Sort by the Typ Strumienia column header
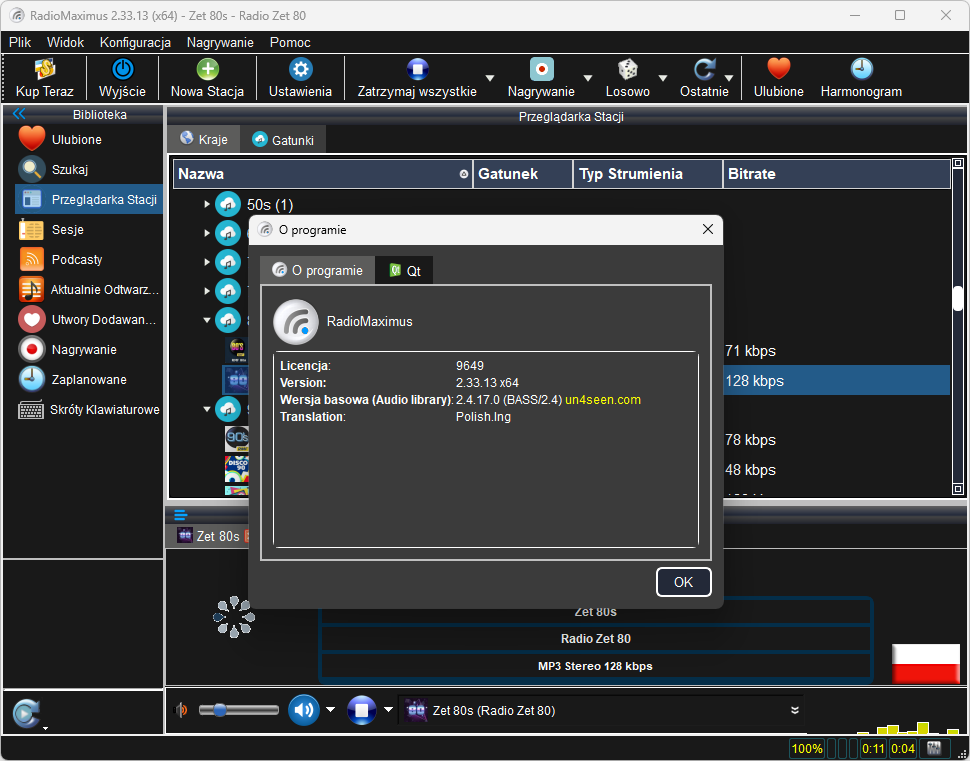The width and height of the screenshot is (970, 761). pyautogui.click(x=648, y=174)
